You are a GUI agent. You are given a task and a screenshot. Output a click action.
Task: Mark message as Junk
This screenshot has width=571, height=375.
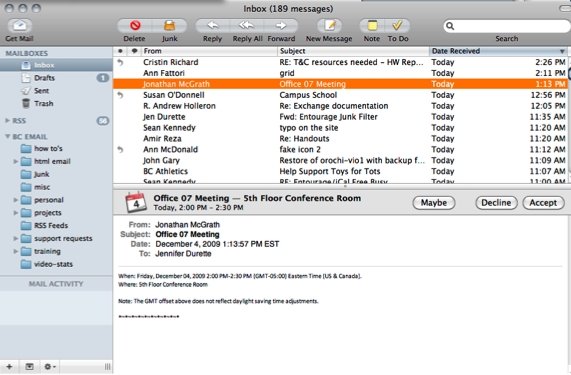click(169, 25)
